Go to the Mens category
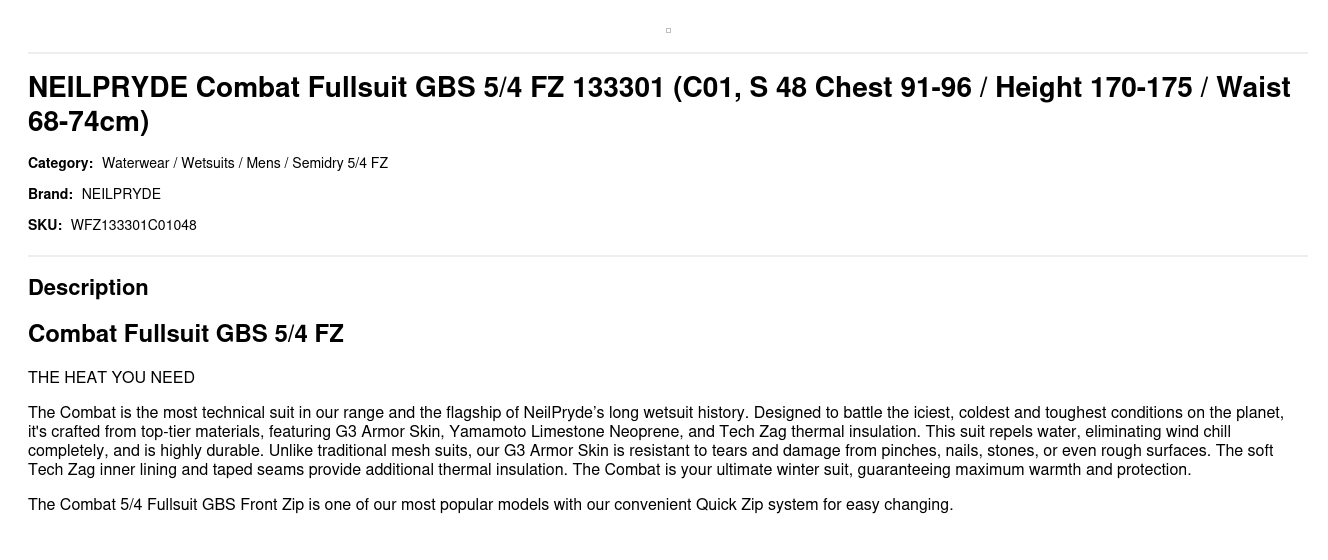The image size is (1328, 560). pos(263,163)
